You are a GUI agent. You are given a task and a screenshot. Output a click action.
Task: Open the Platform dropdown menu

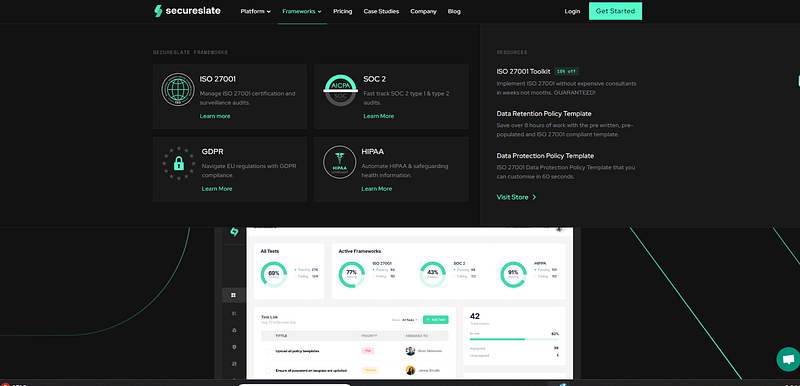point(255,11)
